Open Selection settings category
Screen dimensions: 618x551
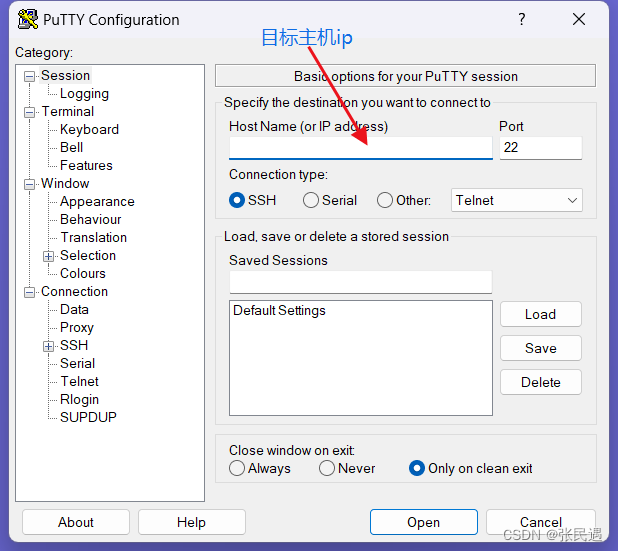click(x=88, y=255)
